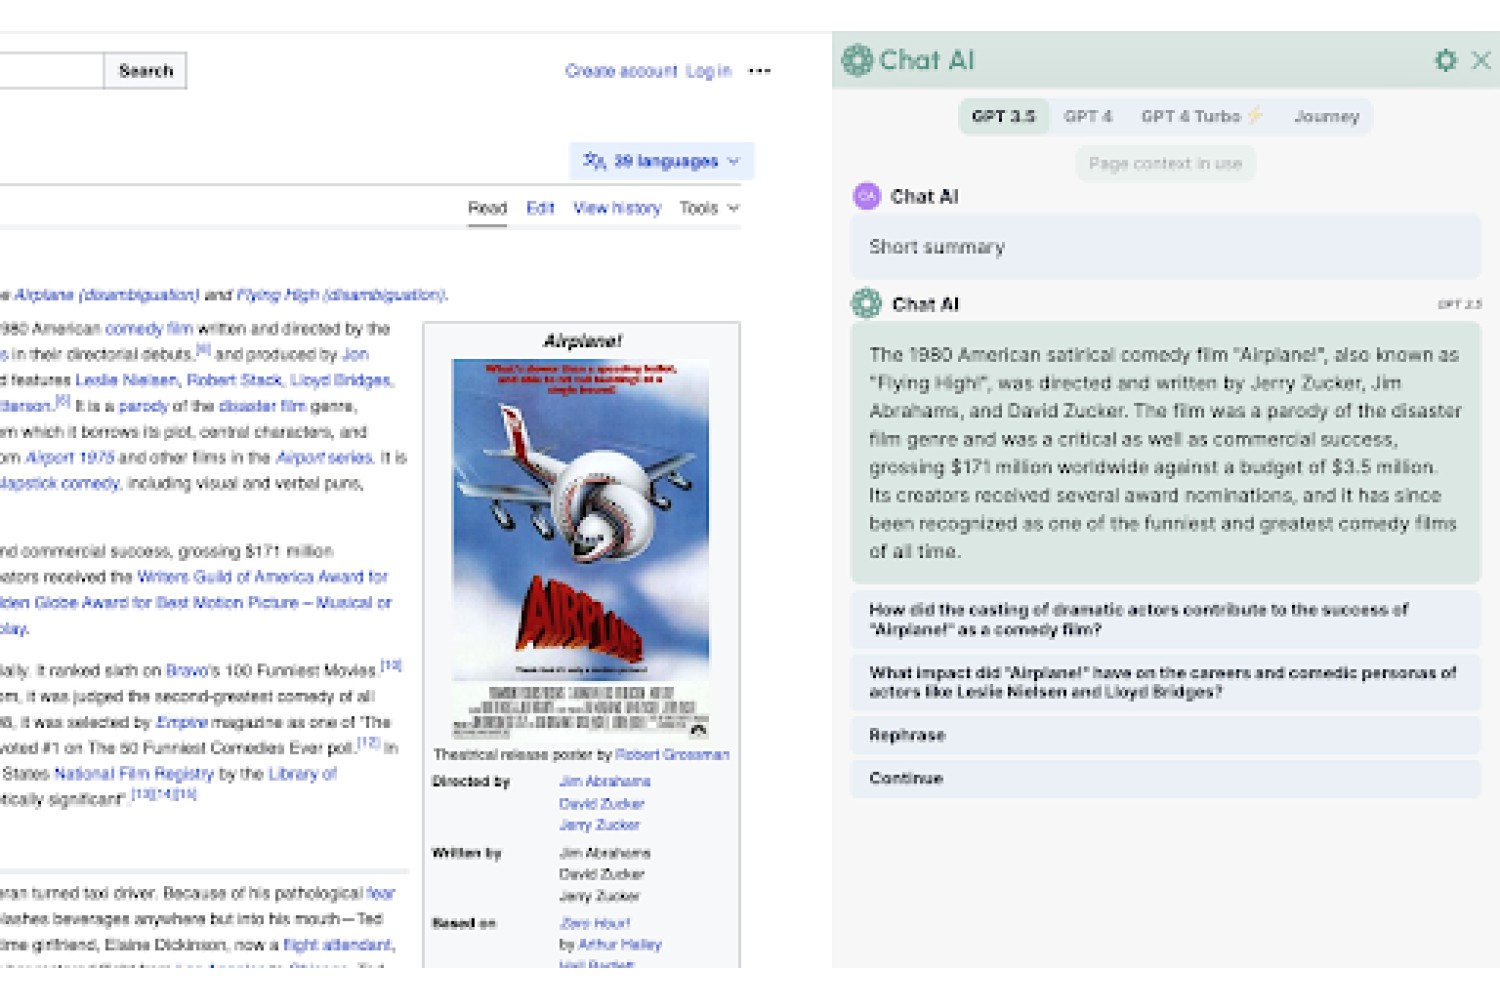
Task: Open the Journey tab
Action: pyautogui.click(x=1326, y=116)
